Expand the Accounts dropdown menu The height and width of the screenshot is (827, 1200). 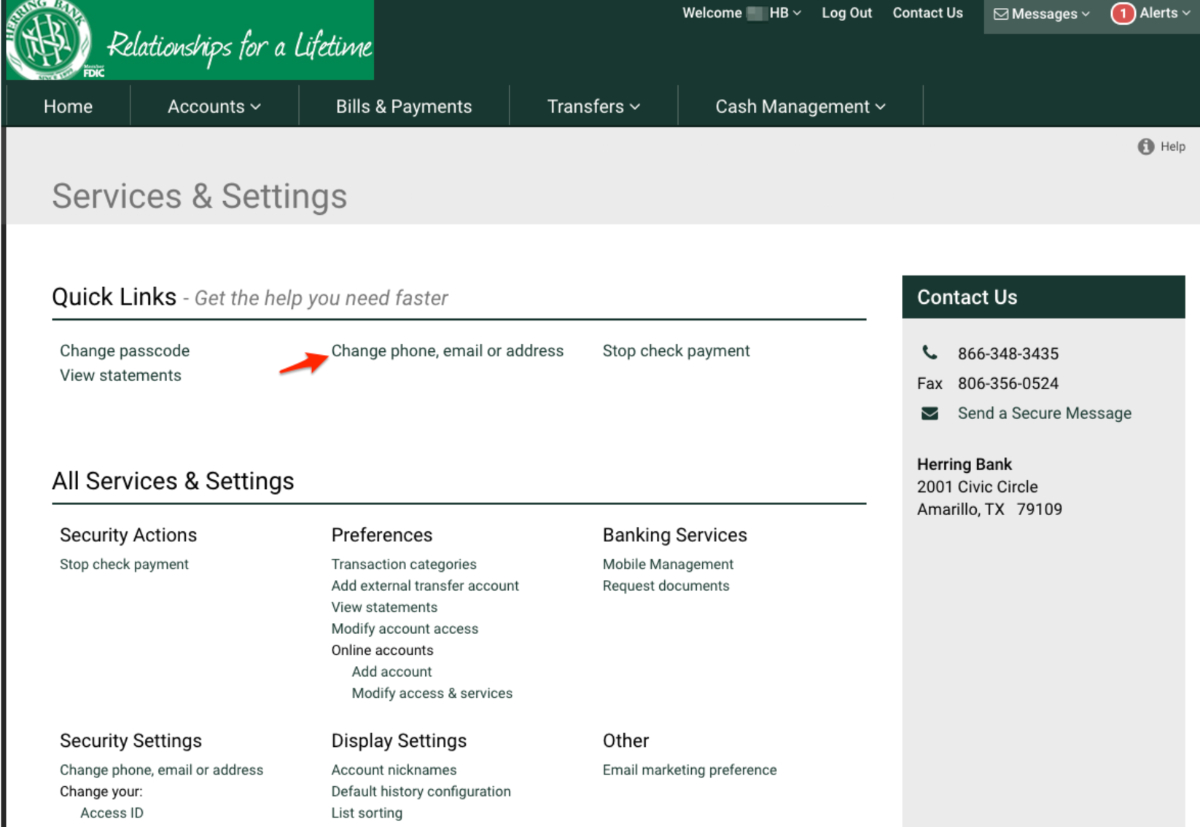[214, 107]
